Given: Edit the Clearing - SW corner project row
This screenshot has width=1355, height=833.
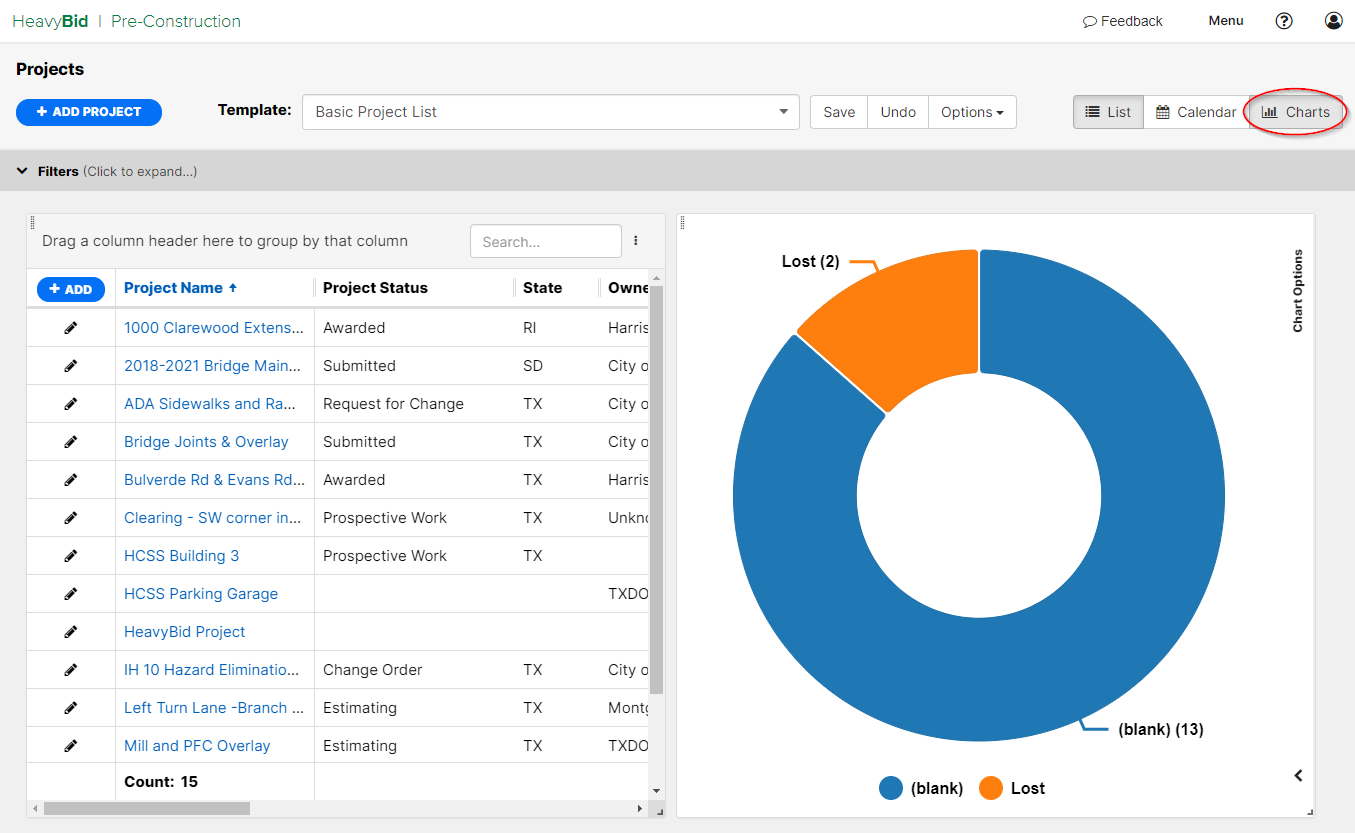Looking at the screenshot, I should 71,518.
